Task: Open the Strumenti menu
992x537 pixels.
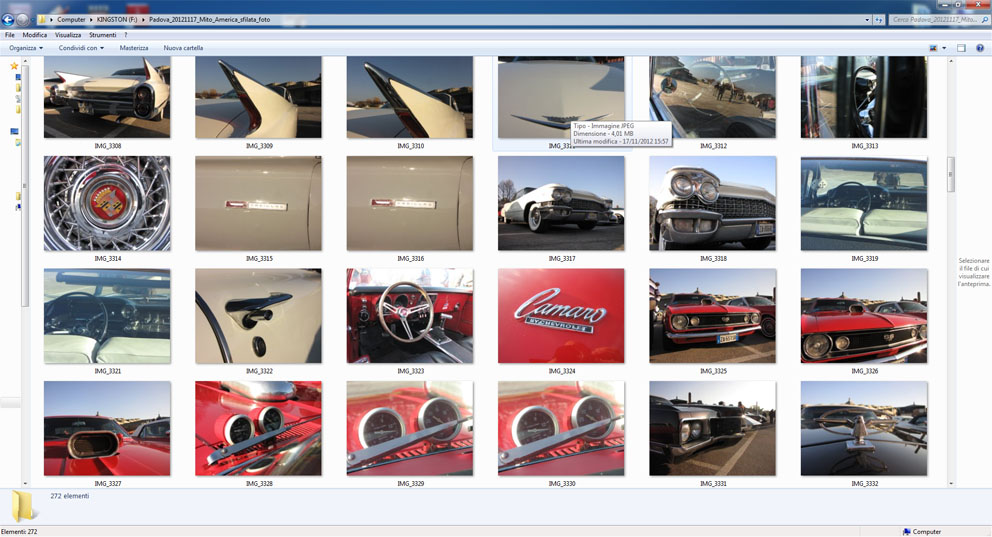Action: pyautogui.click(x=102, y=35)
